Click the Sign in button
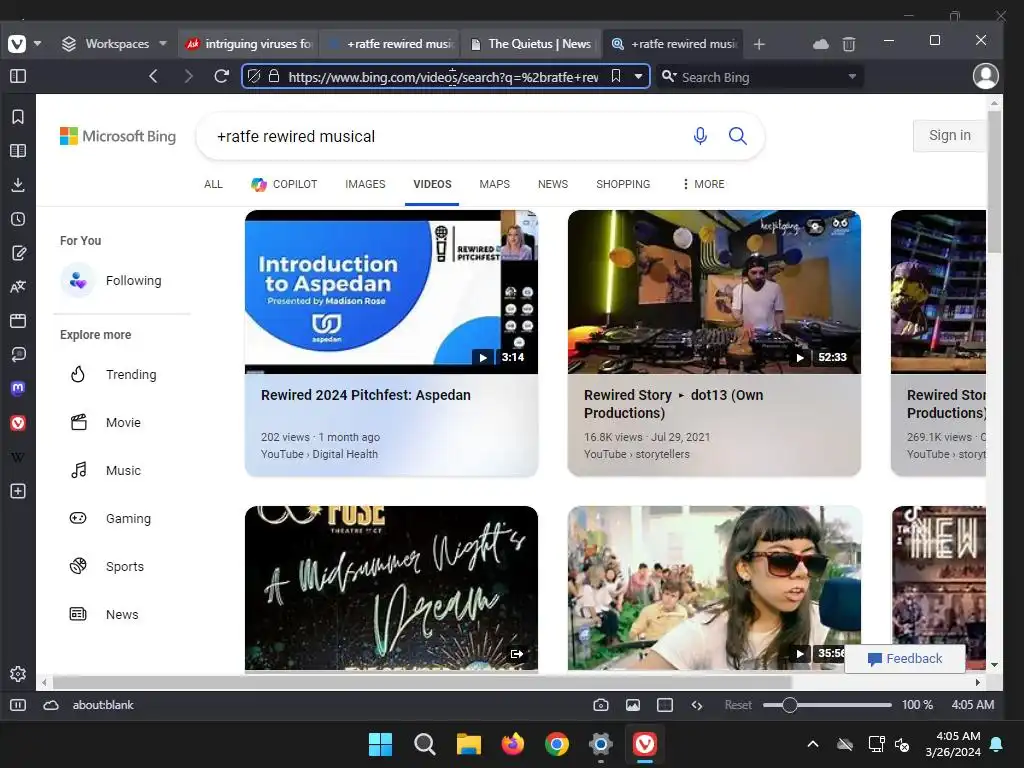The image size is (1024, 768). click(950, 135)
